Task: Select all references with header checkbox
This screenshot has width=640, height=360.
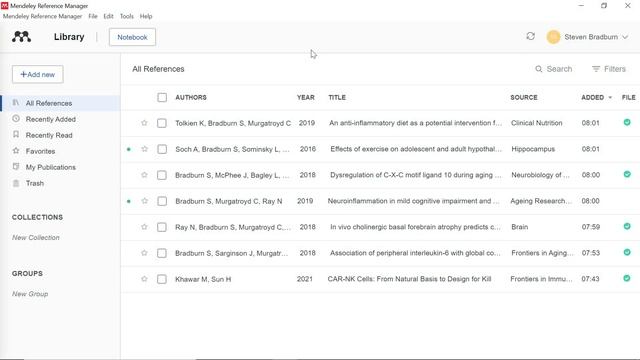Action: [162, 97]
